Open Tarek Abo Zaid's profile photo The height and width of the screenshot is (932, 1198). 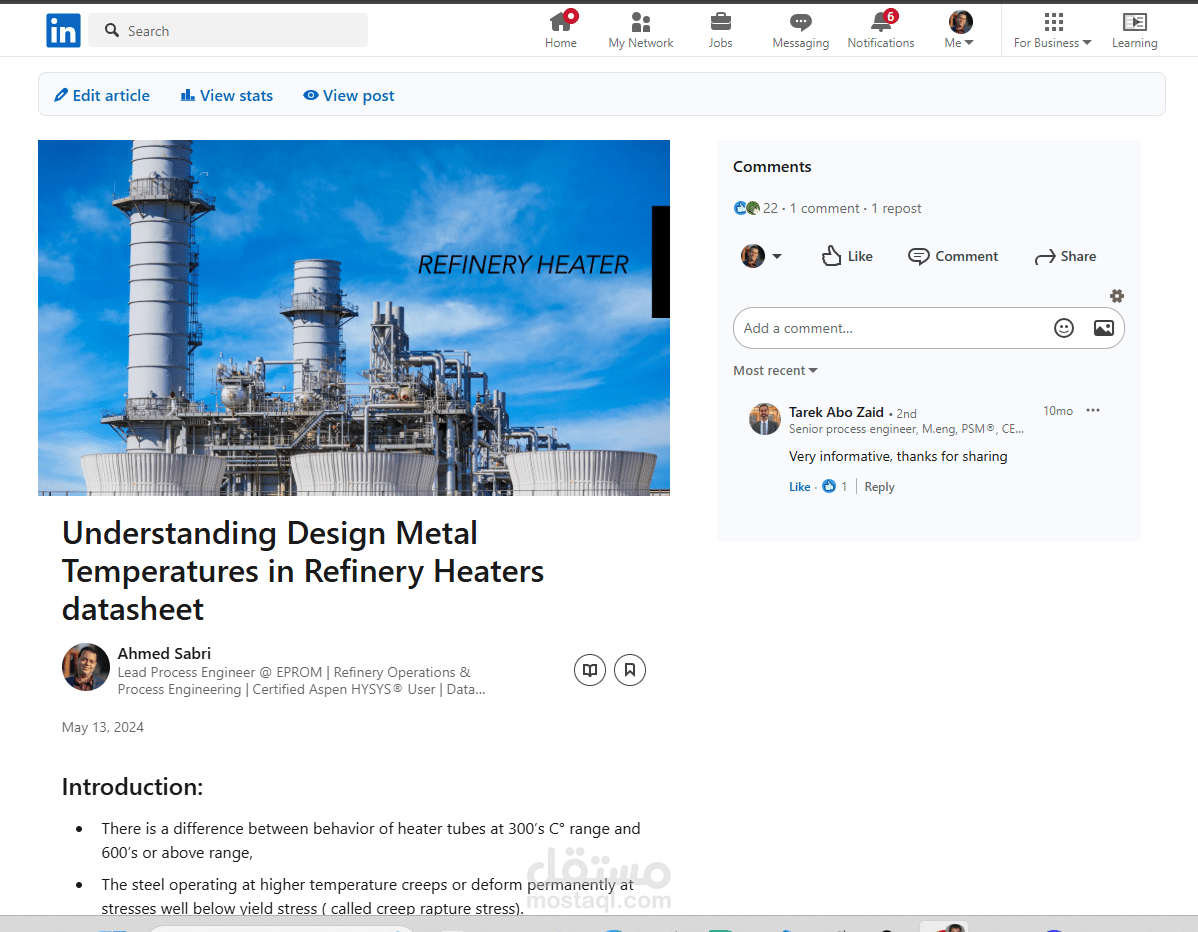(x=765, y=419)
